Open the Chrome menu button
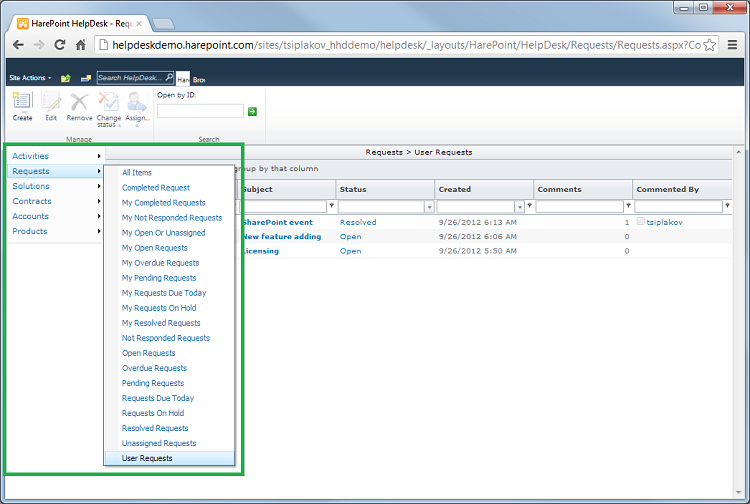 coord(732,45)
